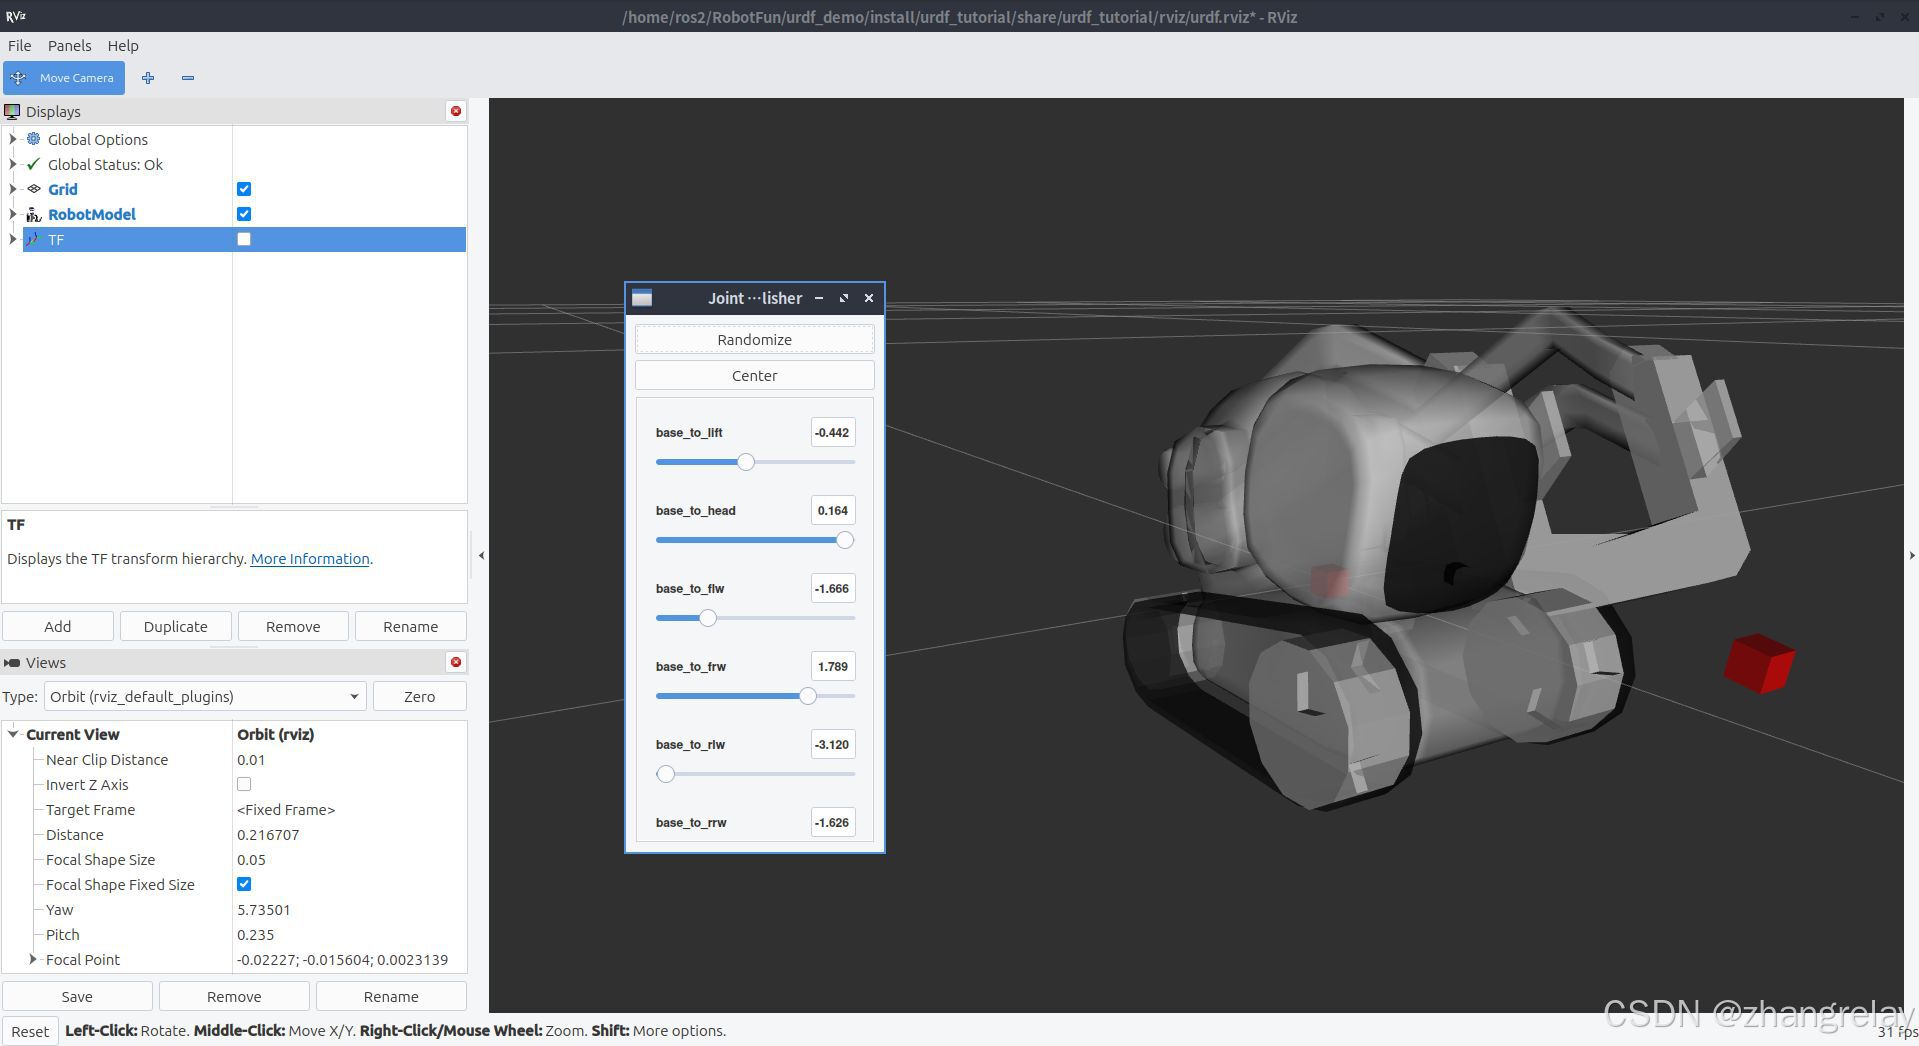This screenshot has width=1919, height=1046.
Task: Click the Reset button in status bar
Action: 30,1031
